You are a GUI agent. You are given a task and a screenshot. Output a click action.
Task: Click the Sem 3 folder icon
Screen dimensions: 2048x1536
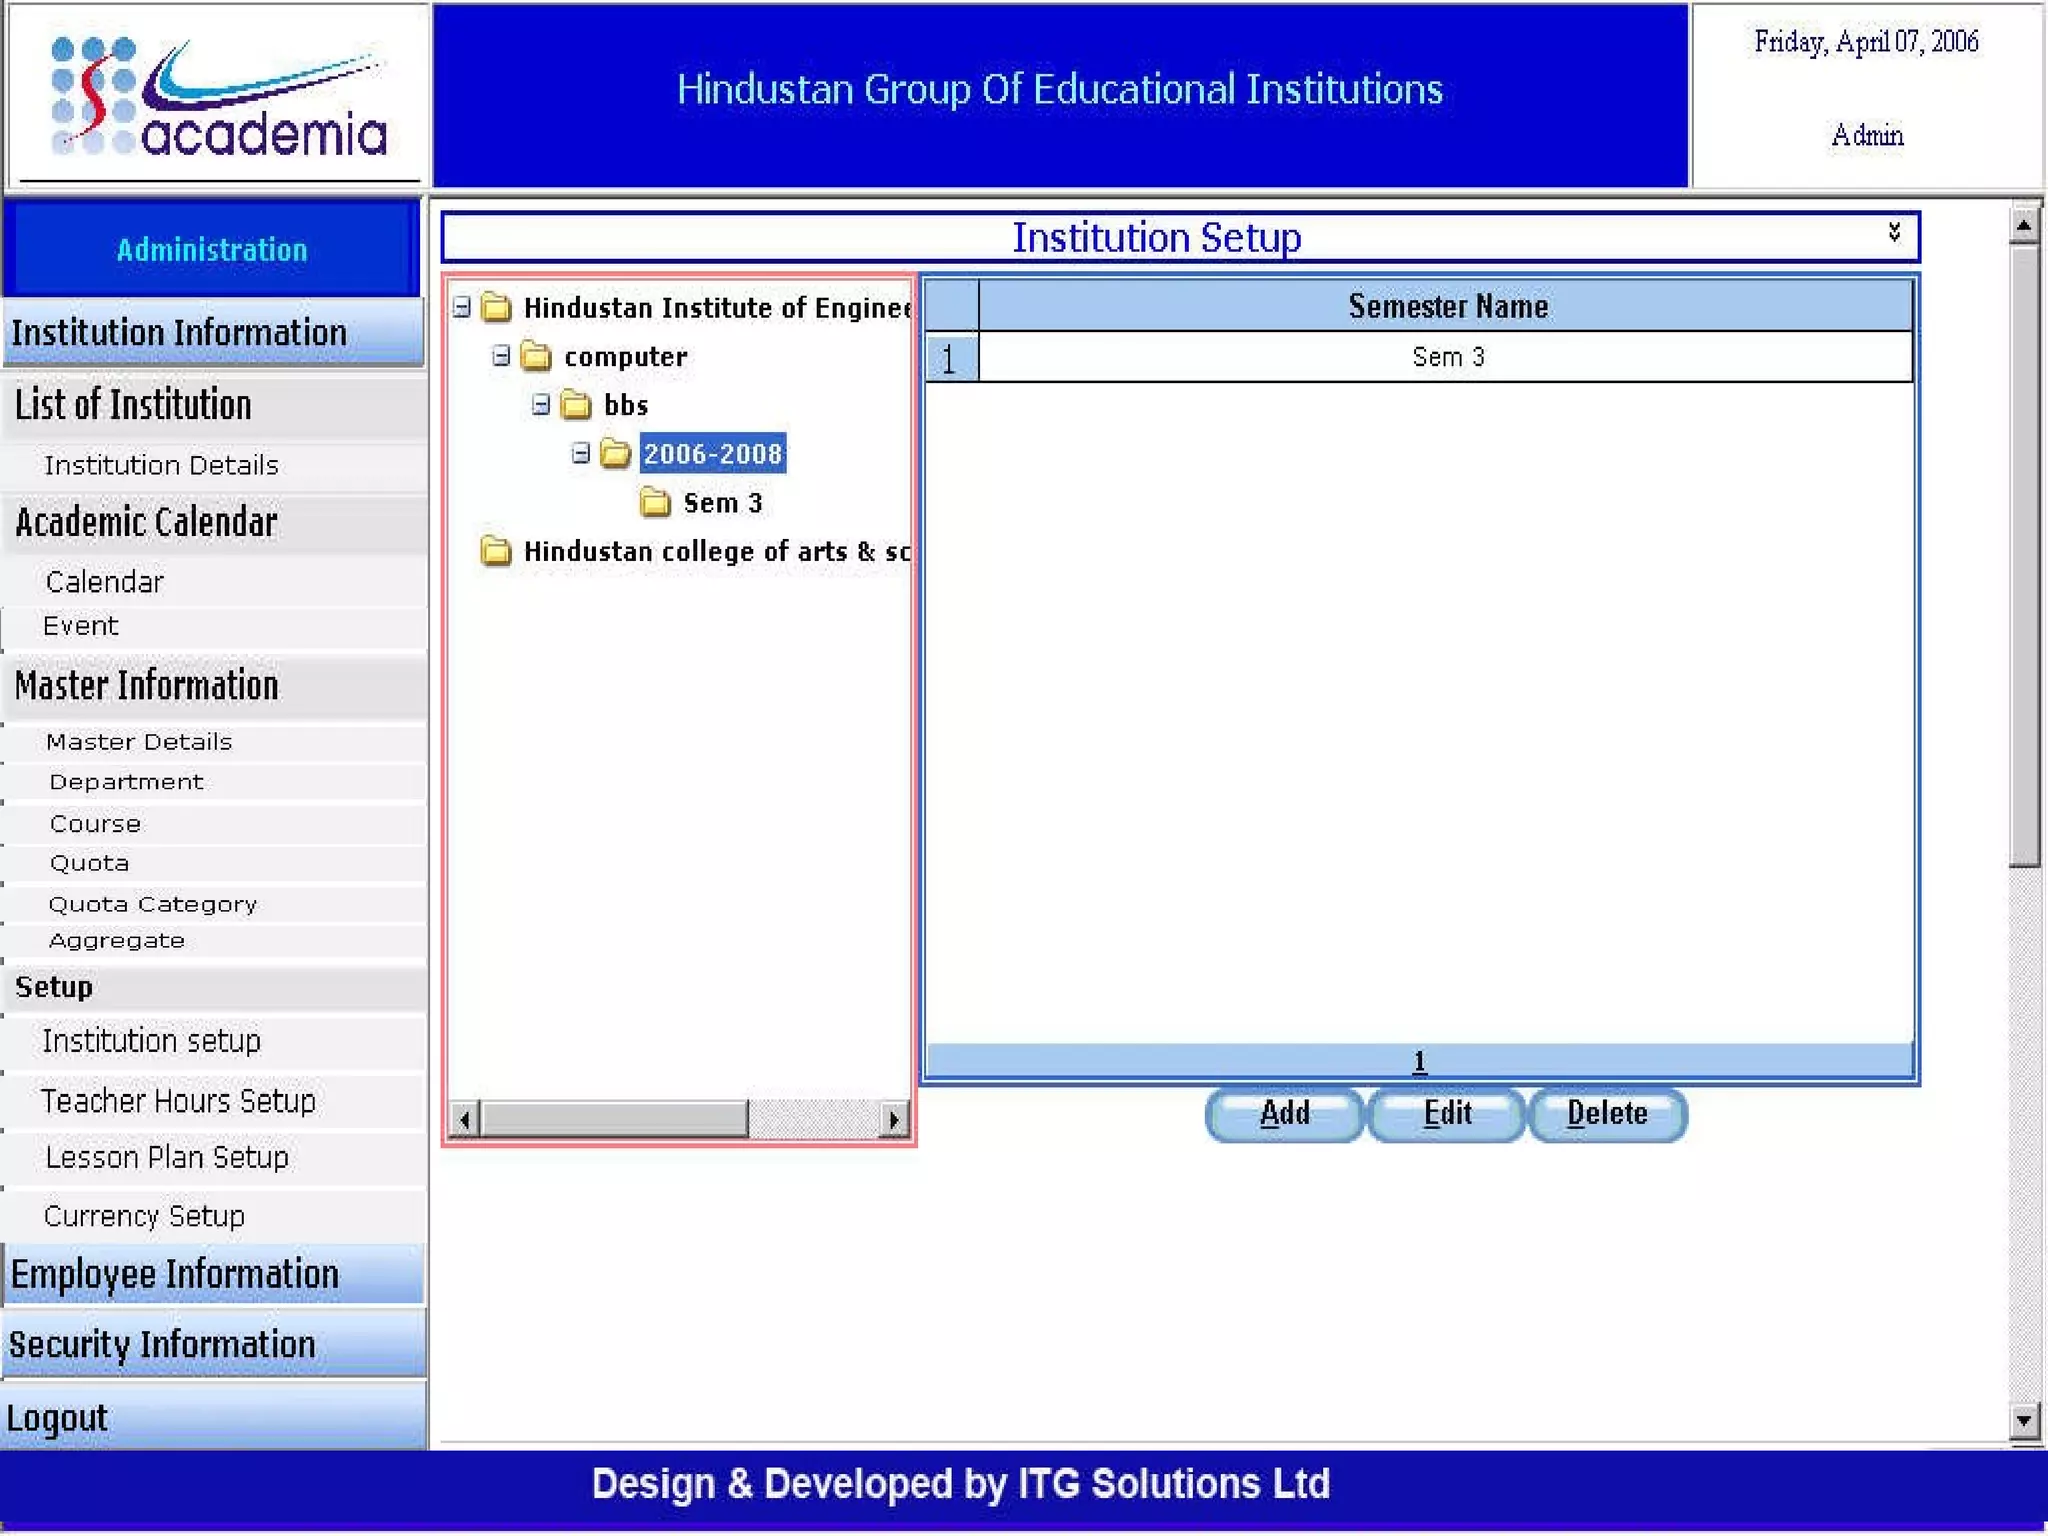point(655,502)
